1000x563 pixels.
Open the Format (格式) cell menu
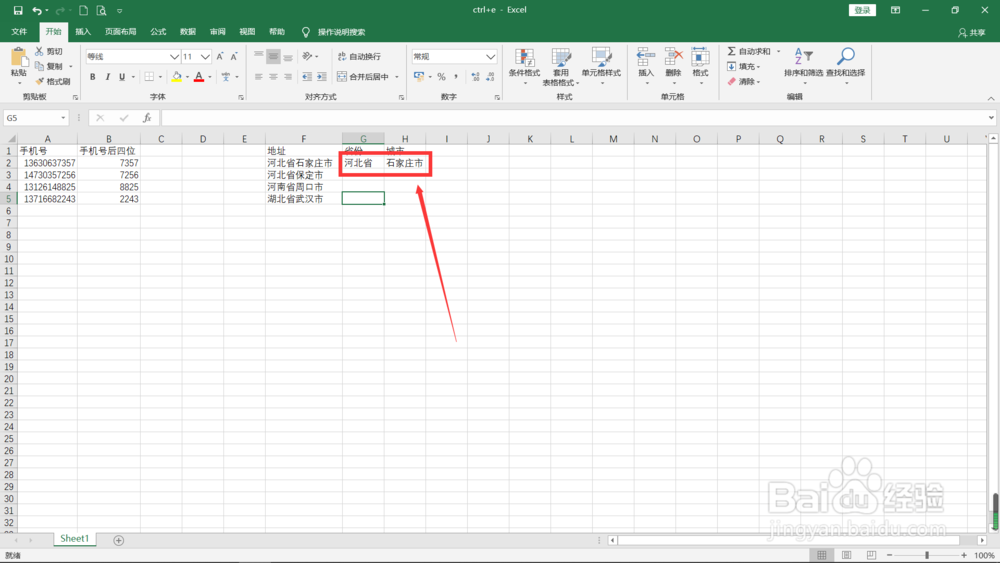coord(700,66)
